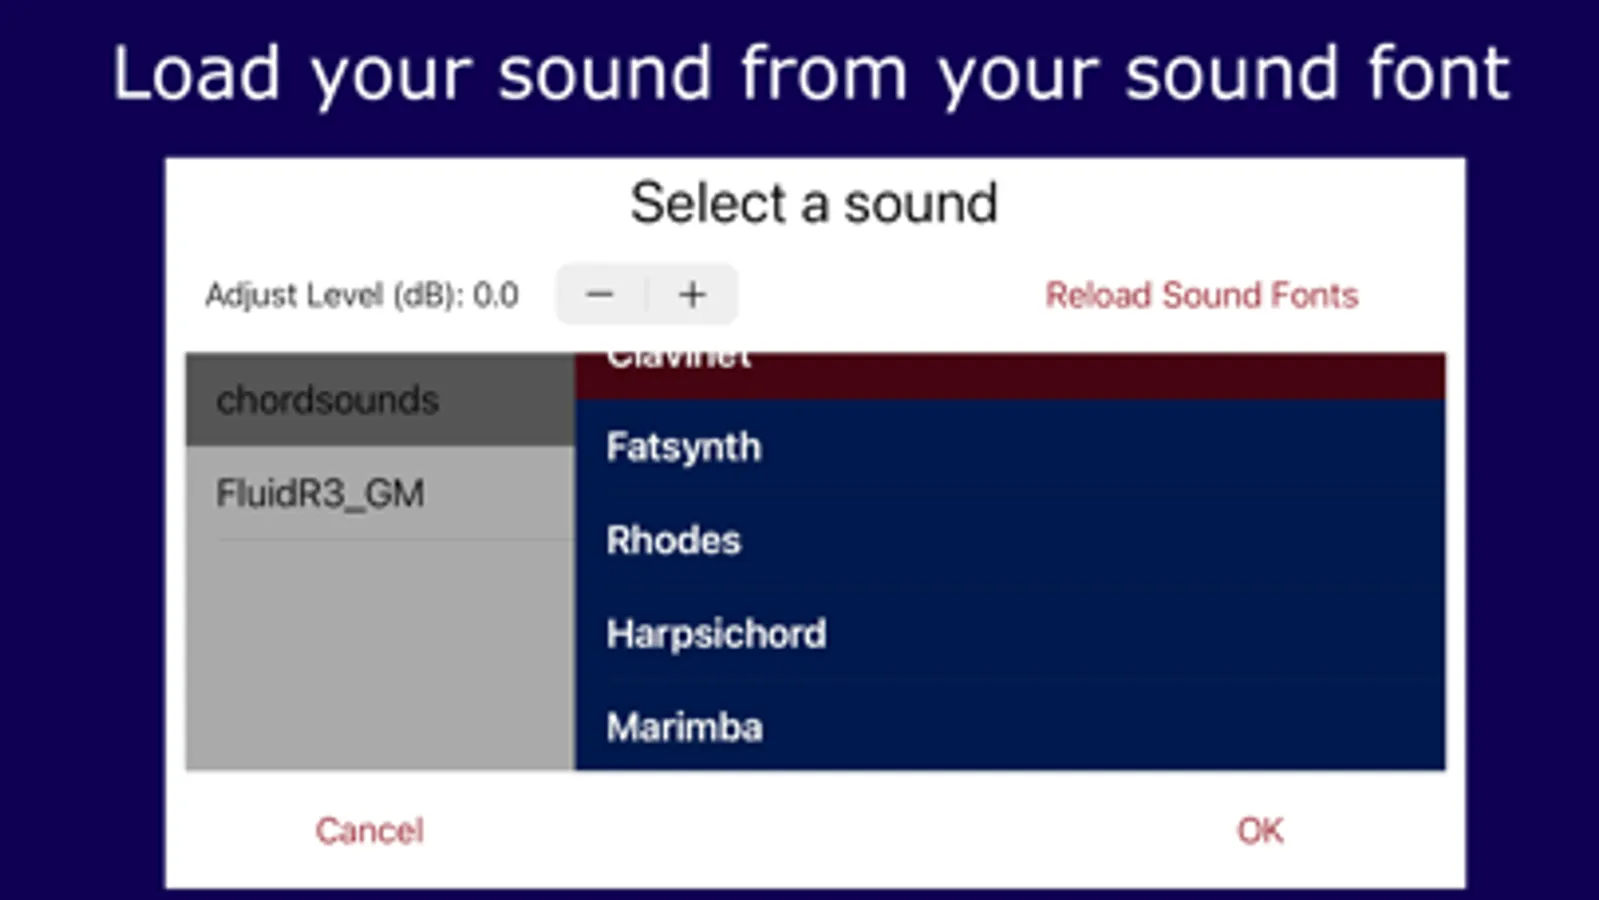1599x900 pixels.
Task: Click the "Select a sound" dialog title
Action: (x=814, y=203)
